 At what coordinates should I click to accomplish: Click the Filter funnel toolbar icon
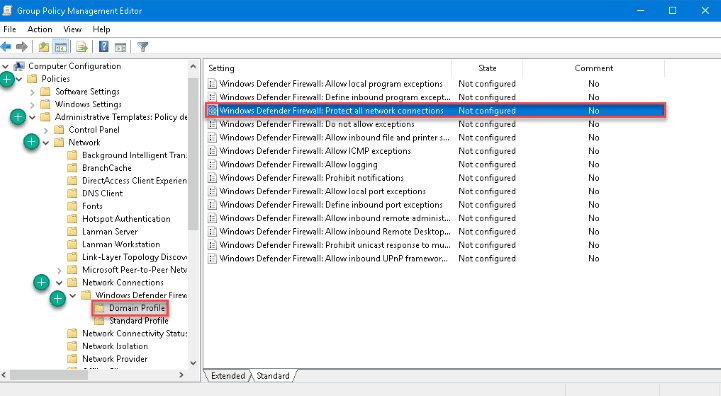coord(143,46)
